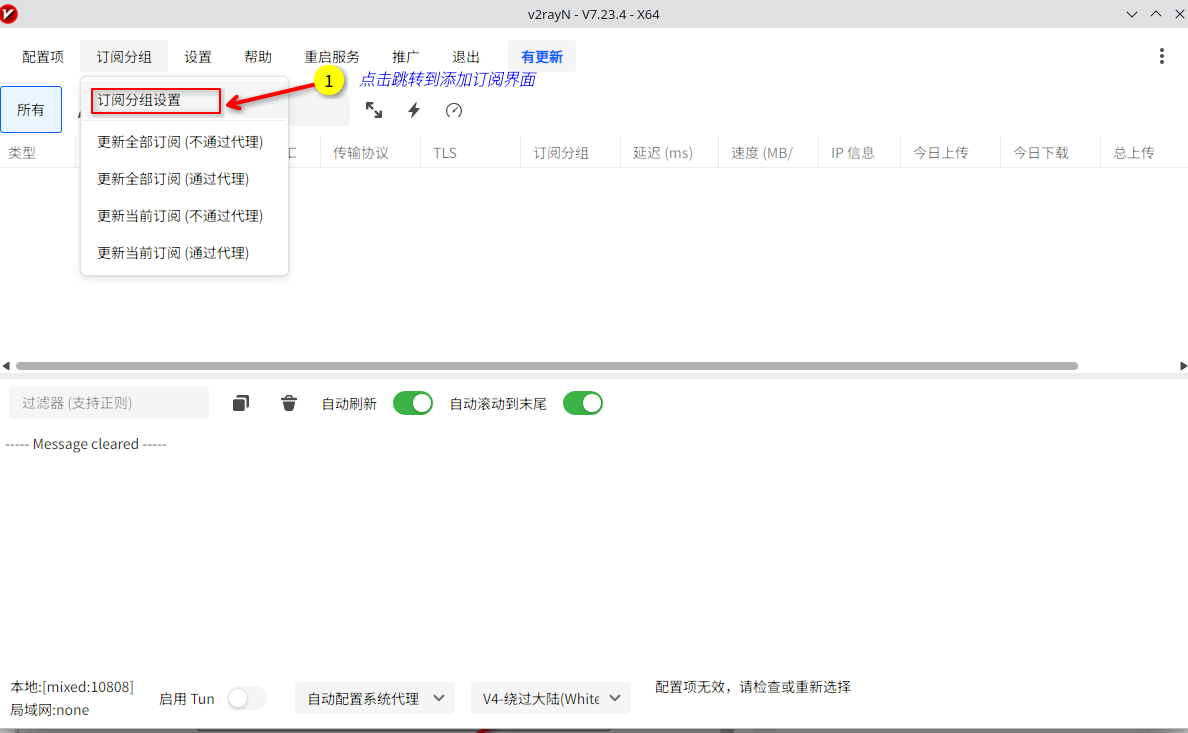Open the 帮助 menu

click(x=258, y=57)
